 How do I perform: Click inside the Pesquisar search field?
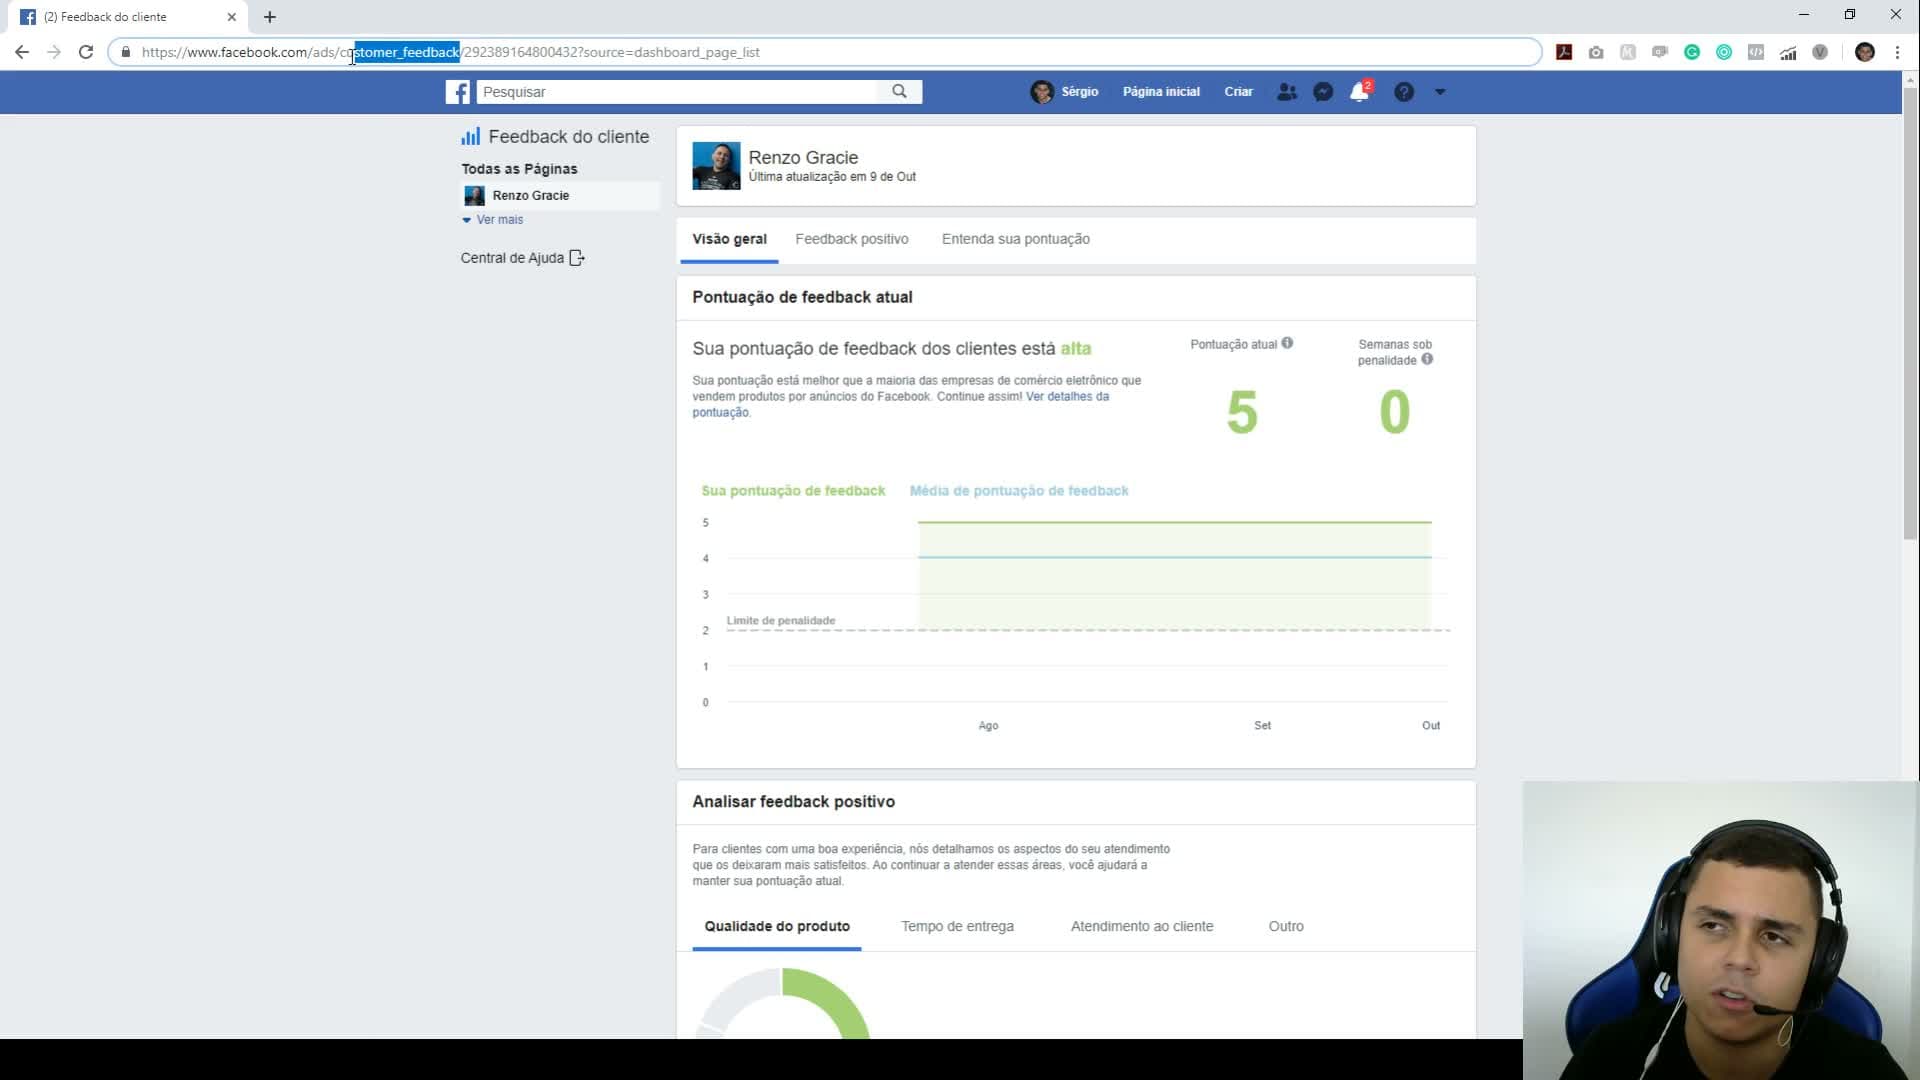[x=678, y=92]
